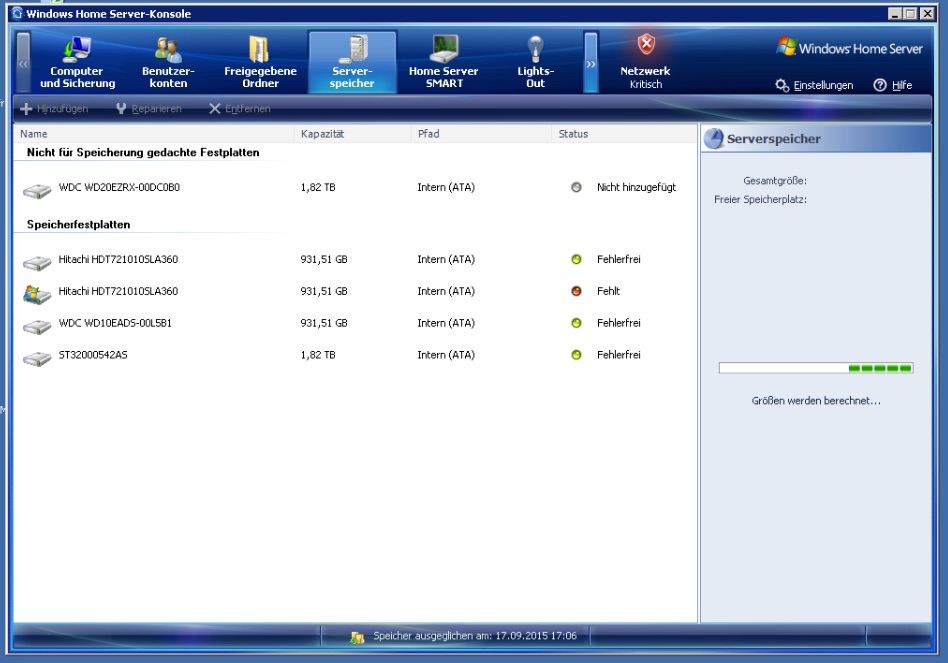The height and width of the screenshot is (663, 948).
Task: Open the Hilfe help link
Action: coord(893,85)
